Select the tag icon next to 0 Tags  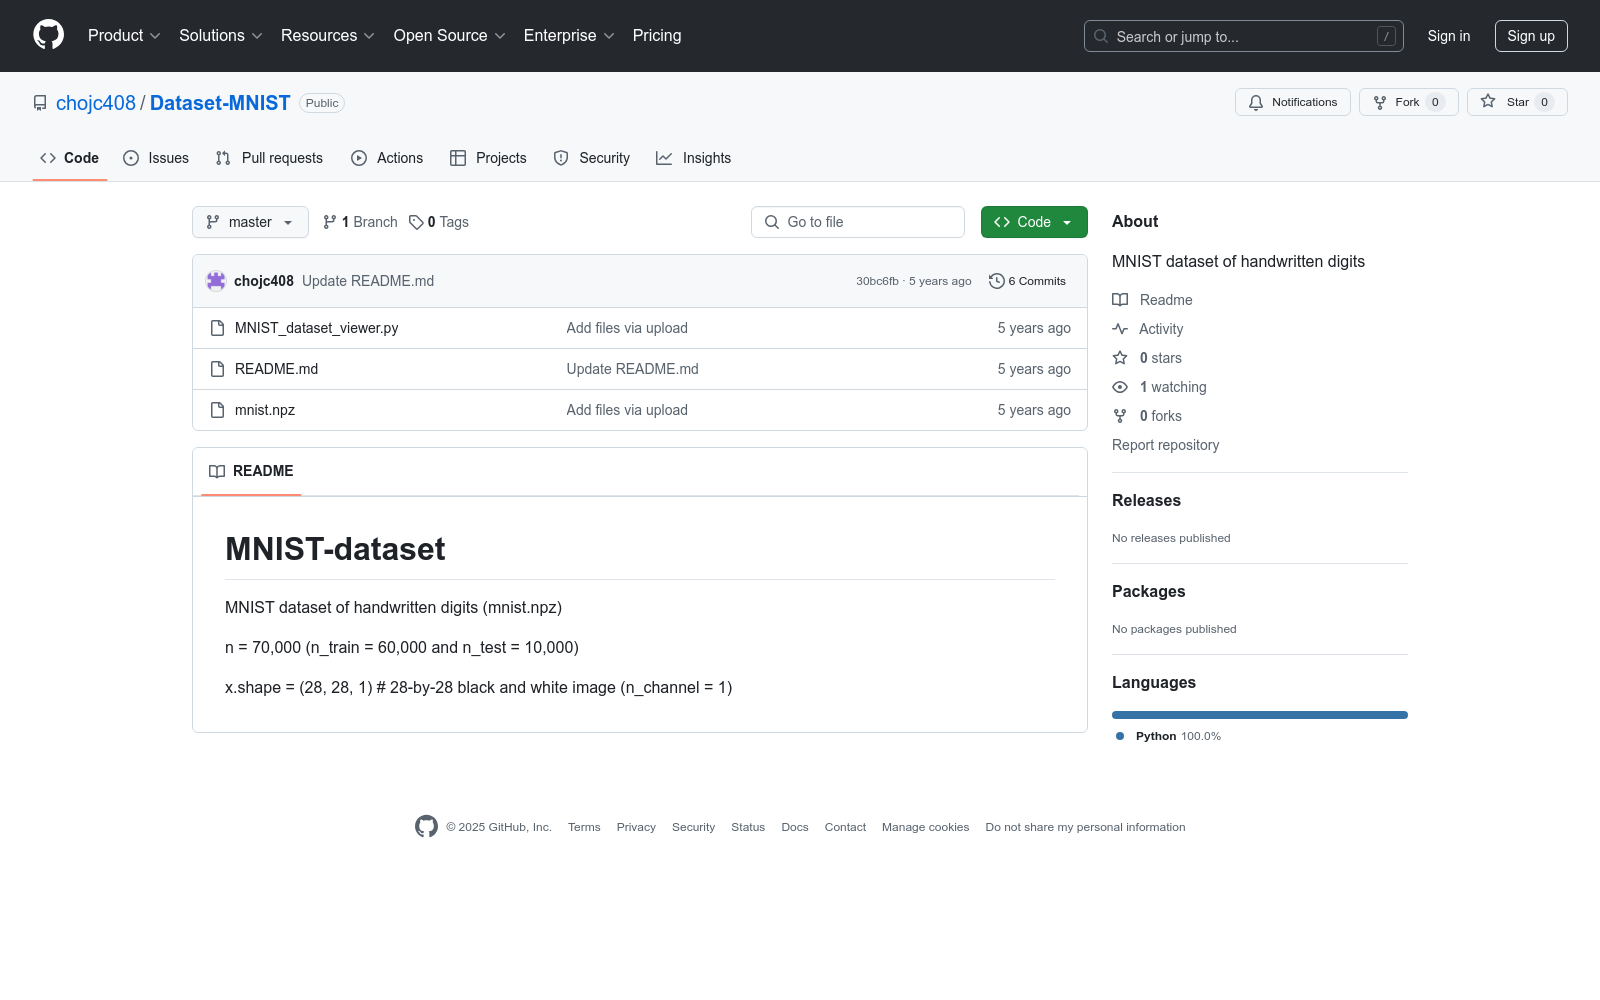click(x=416, y=222)
